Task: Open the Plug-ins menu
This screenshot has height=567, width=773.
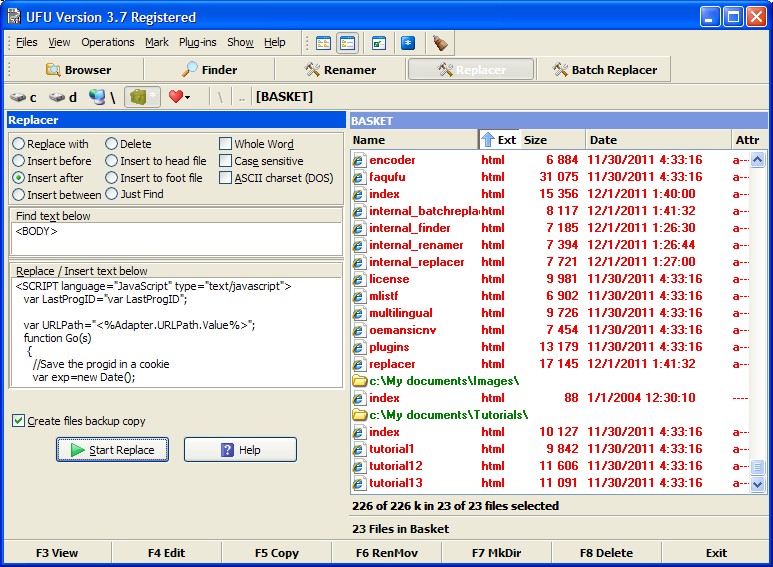Action: coord(197,43)
